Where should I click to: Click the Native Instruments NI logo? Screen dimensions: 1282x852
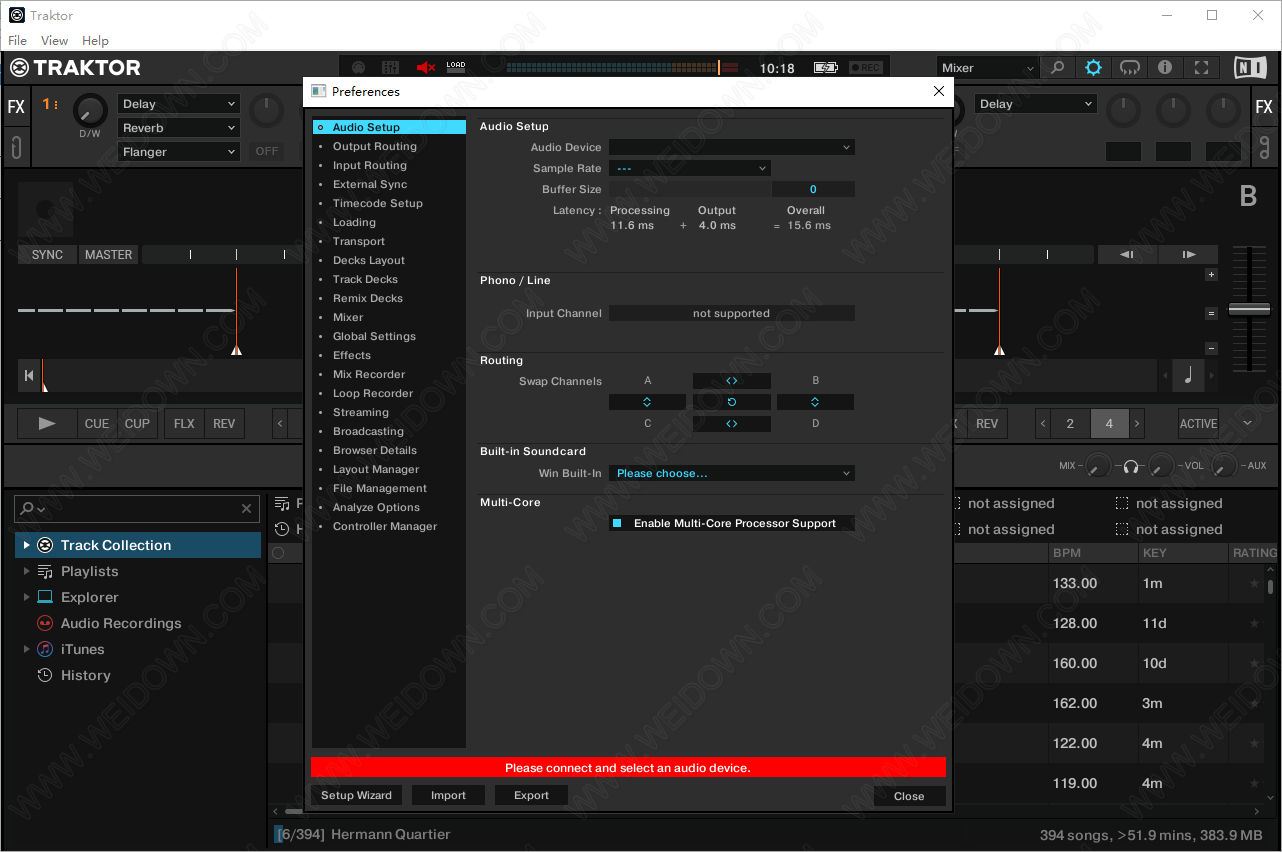[x=1250, y=68]
